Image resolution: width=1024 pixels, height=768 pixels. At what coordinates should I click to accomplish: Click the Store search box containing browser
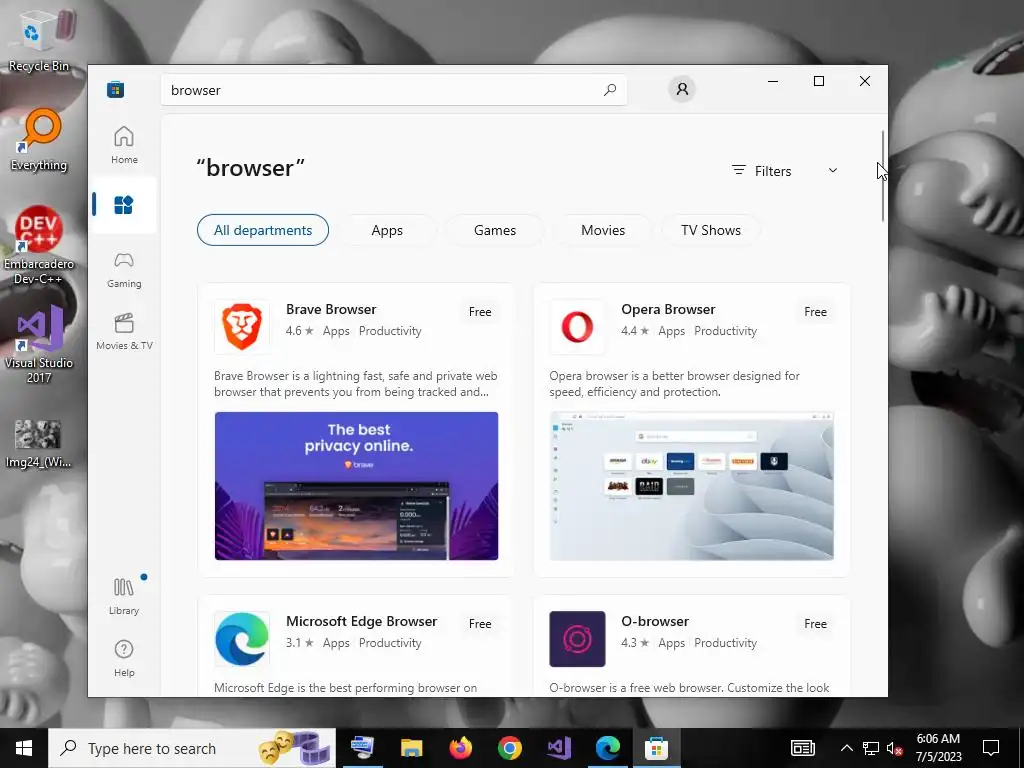click(x=394, y=90)
